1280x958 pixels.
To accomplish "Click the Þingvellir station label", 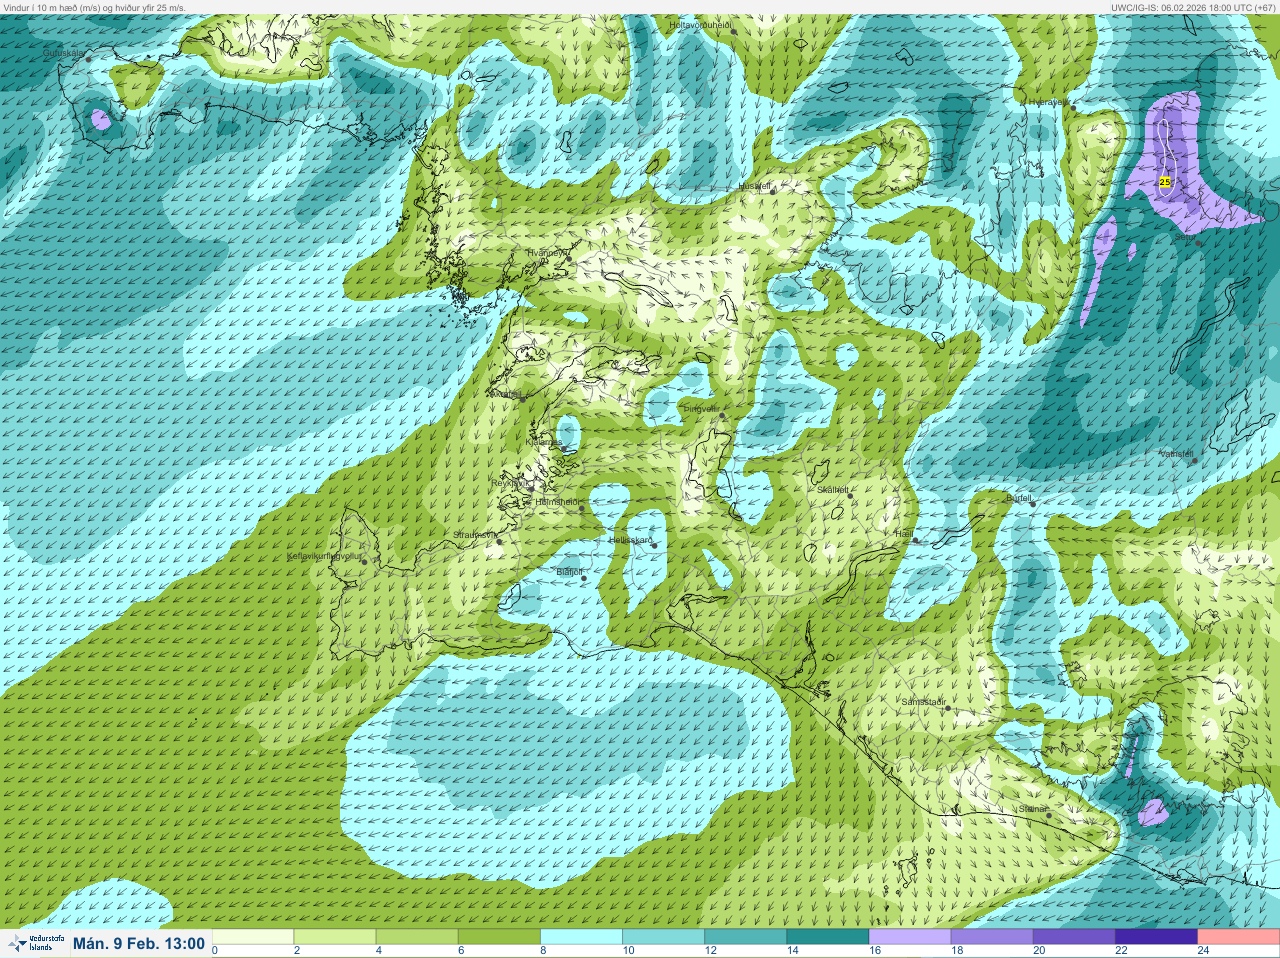I will click(x=701, y=408).
